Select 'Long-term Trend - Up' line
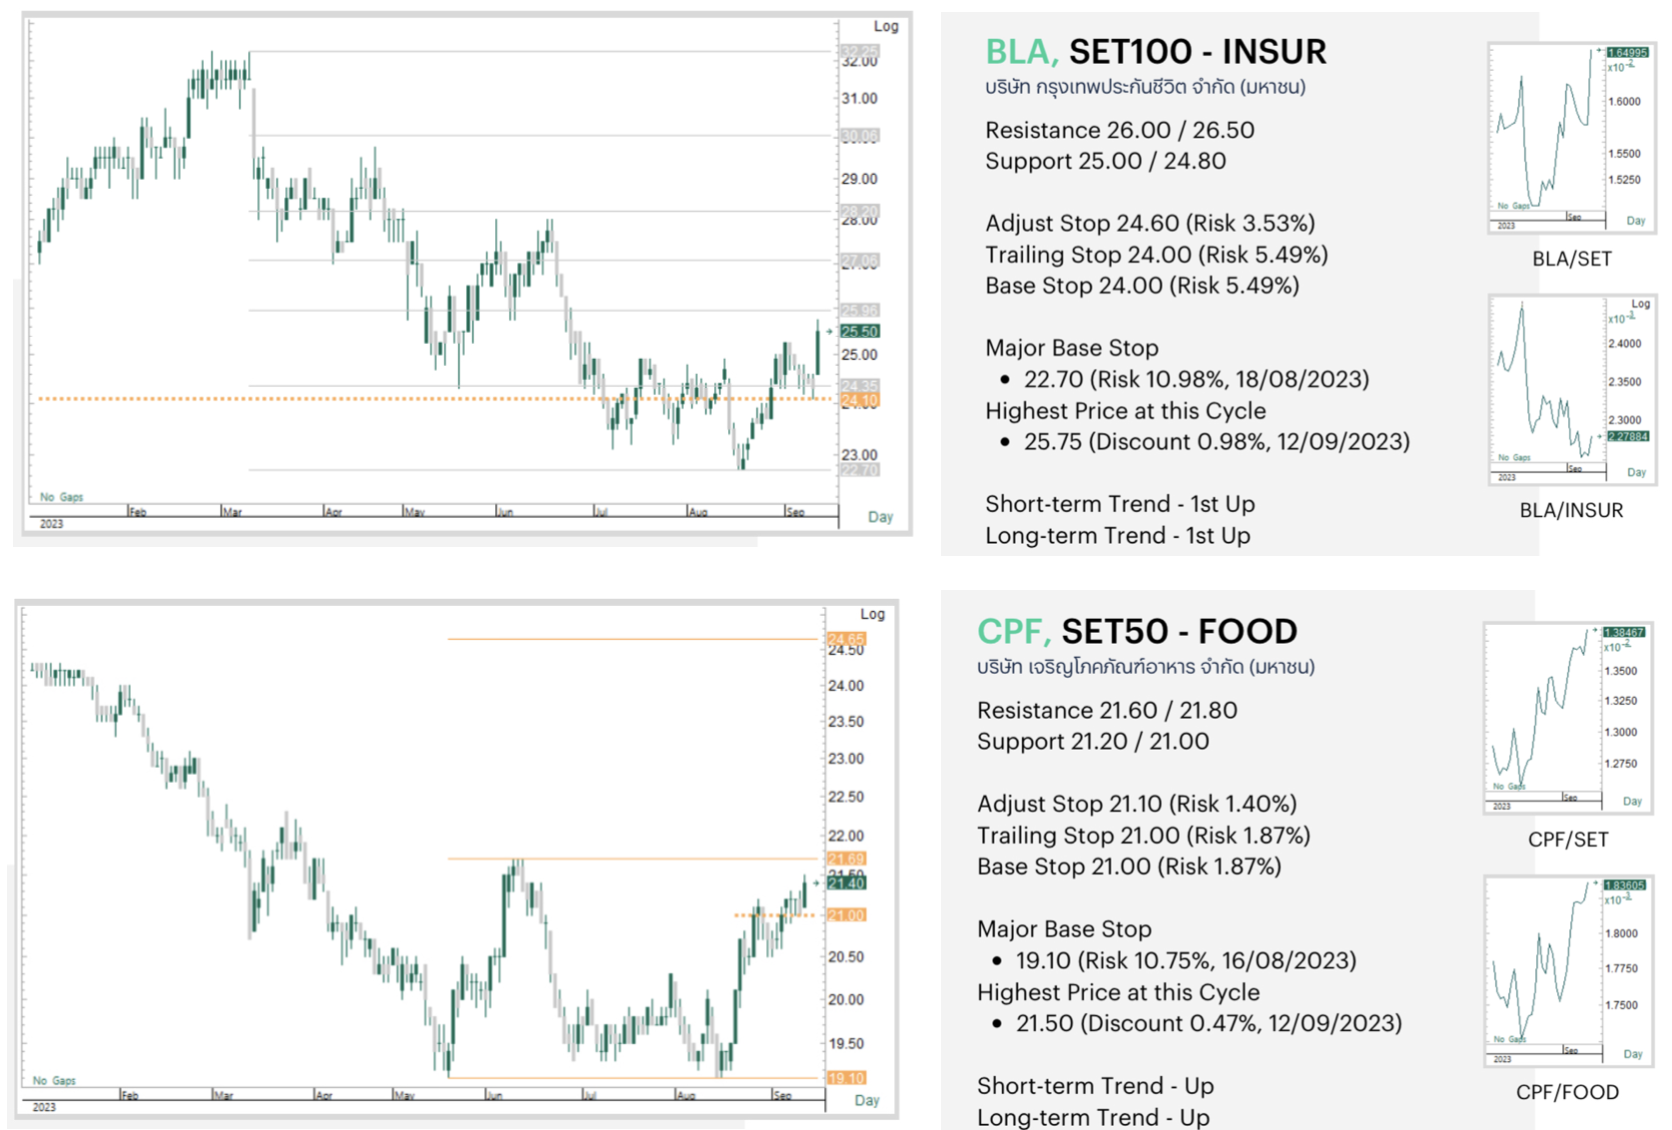The image size is (1672, 1130). coord(1093,1117)
